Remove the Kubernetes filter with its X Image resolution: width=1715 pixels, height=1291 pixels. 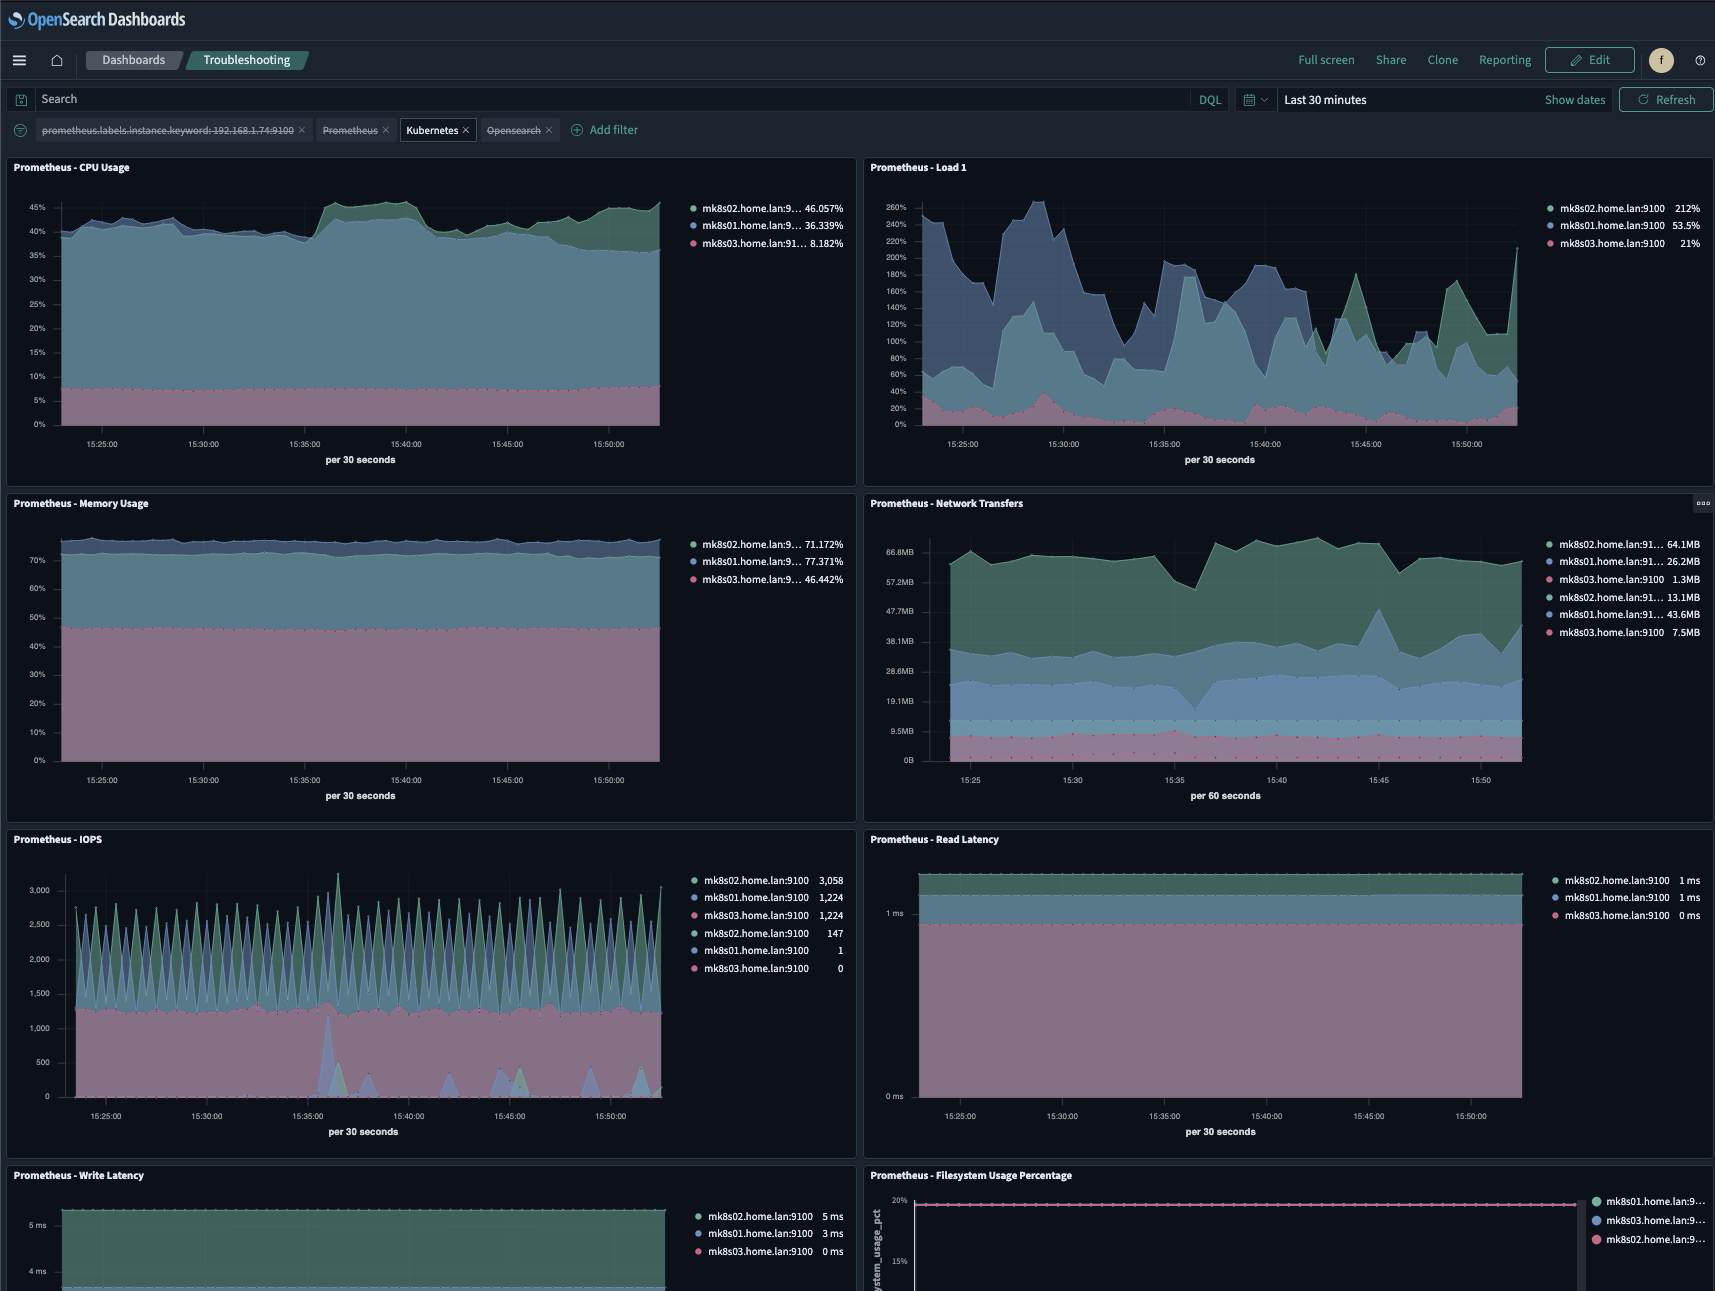pyautogui.click(x=466, y=131)
